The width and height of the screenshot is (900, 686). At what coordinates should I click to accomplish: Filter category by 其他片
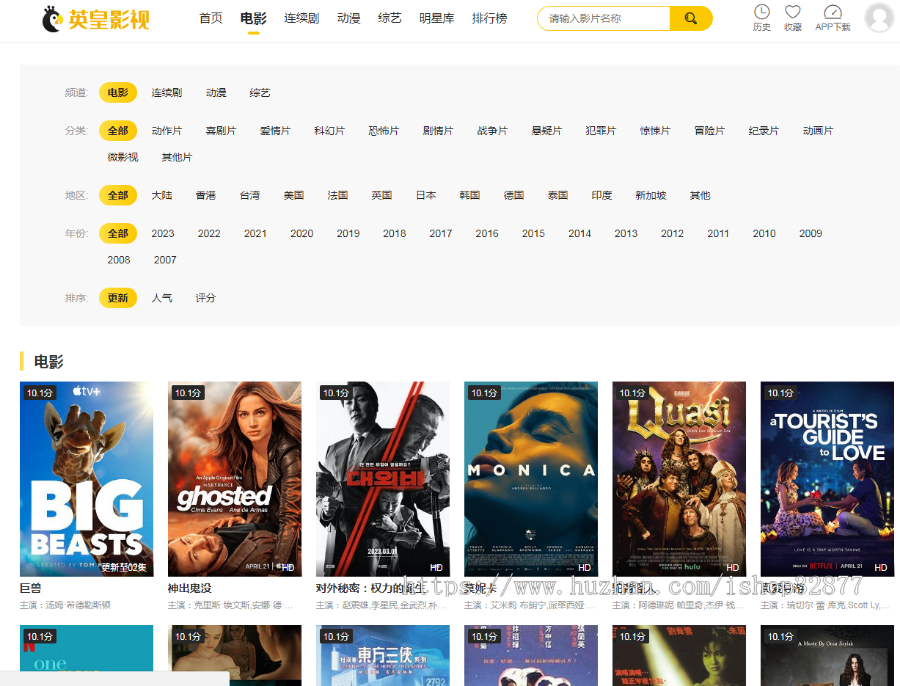click(x=177, y=157)
